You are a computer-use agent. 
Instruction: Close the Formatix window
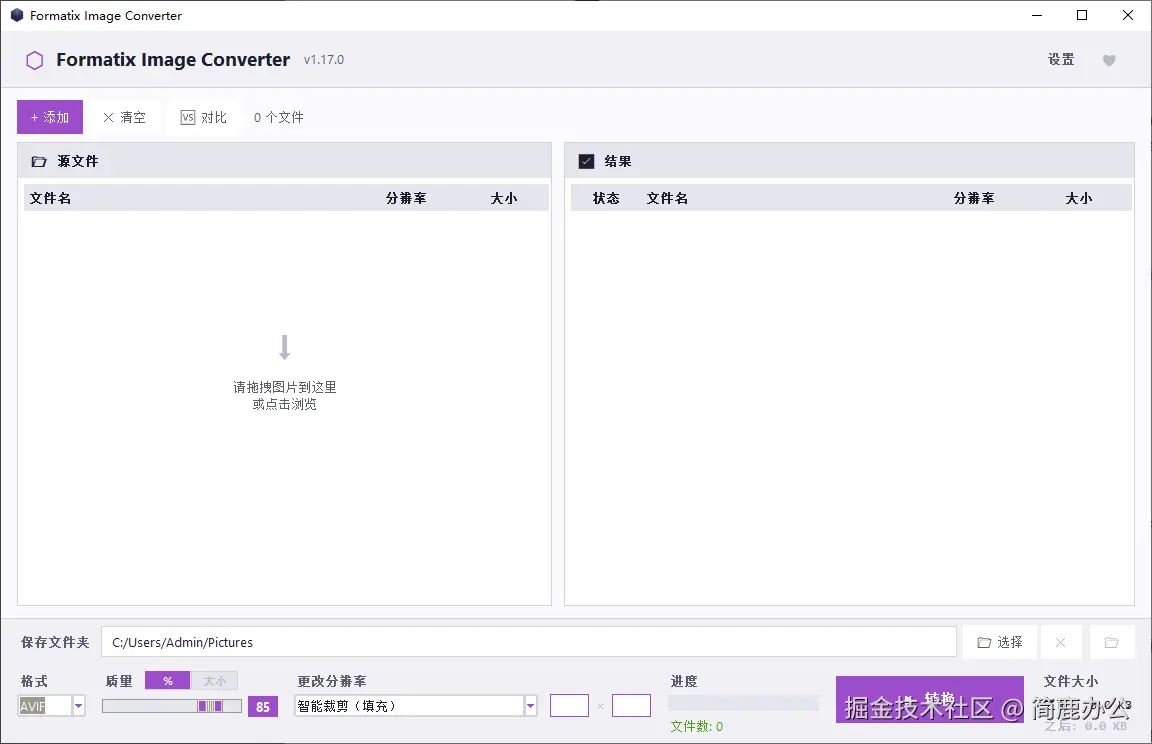point(1128,15)
